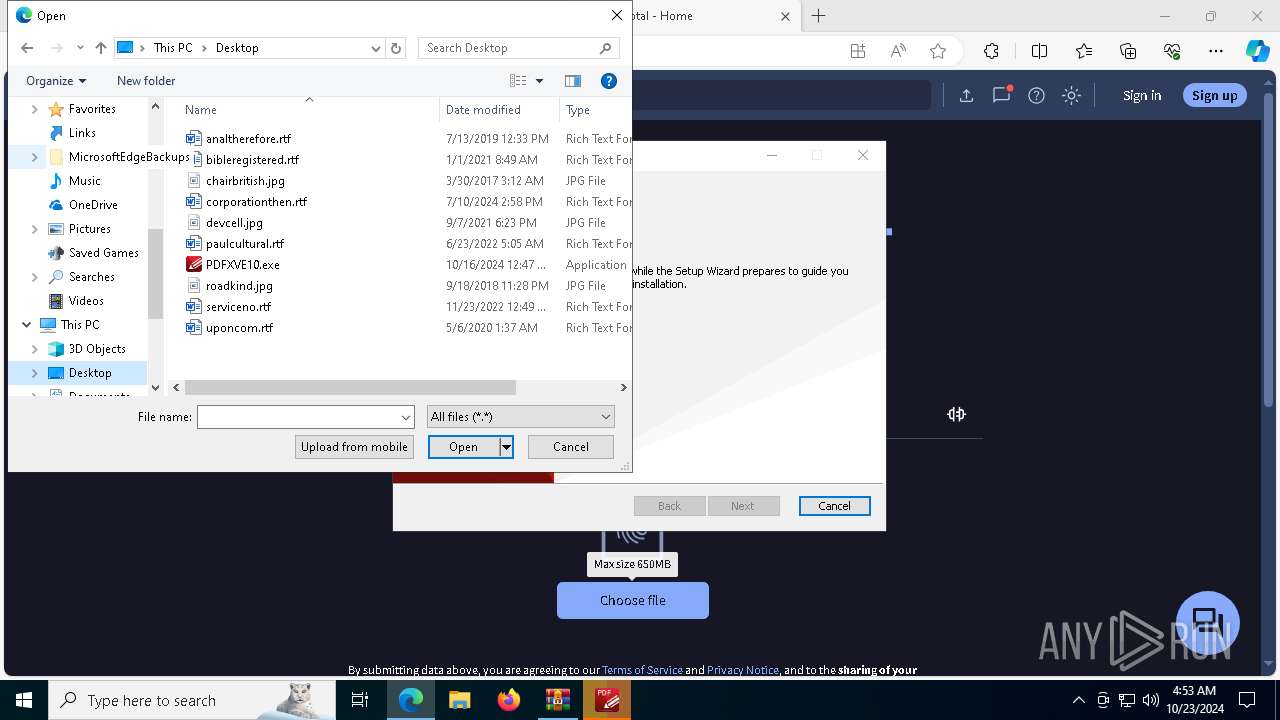This screenshot has width=1280, height=720.
Task: Select corporationthen.rtf file
Action: pos(256,202)
